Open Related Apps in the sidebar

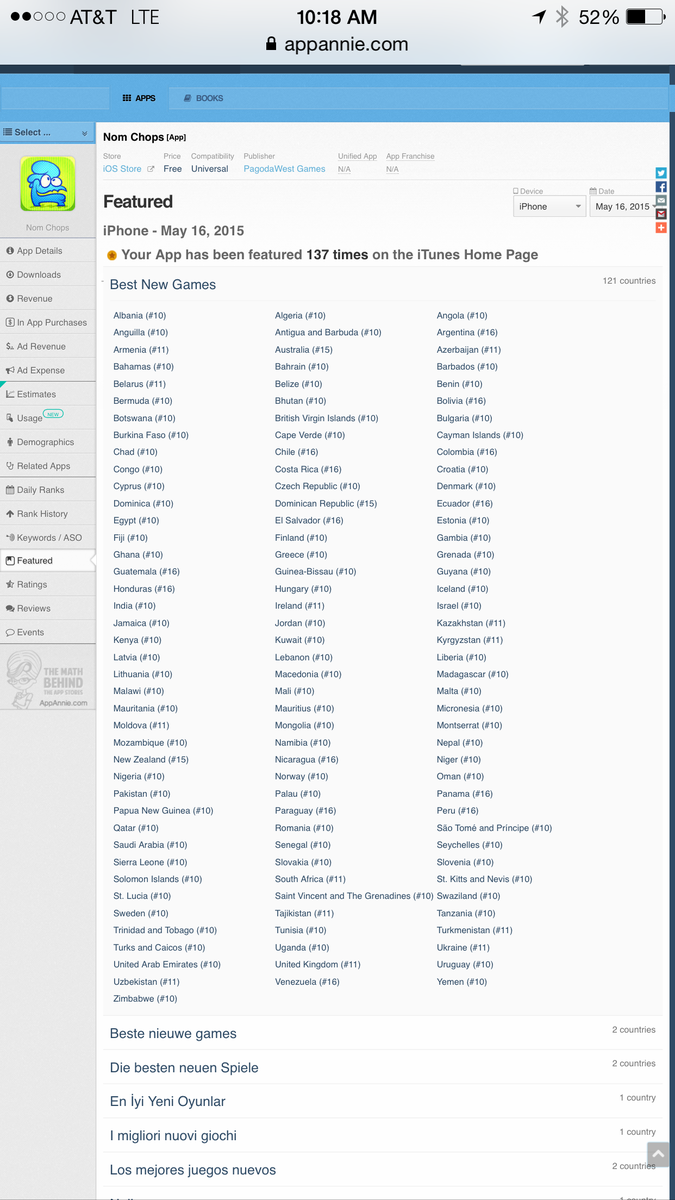click(x=47, y=466)
